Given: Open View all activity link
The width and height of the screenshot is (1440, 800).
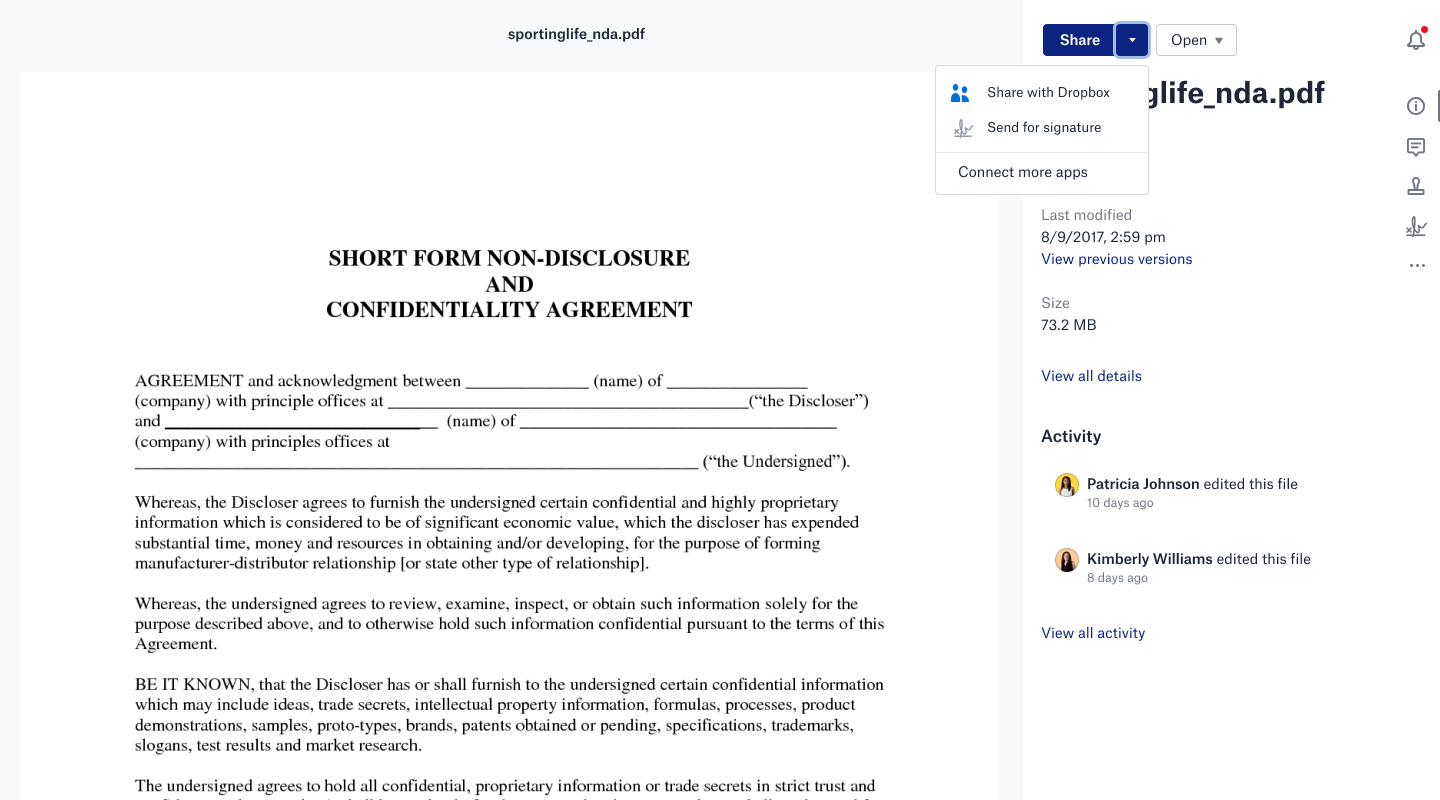Looking at the screenshot, I should point(1093,633).
